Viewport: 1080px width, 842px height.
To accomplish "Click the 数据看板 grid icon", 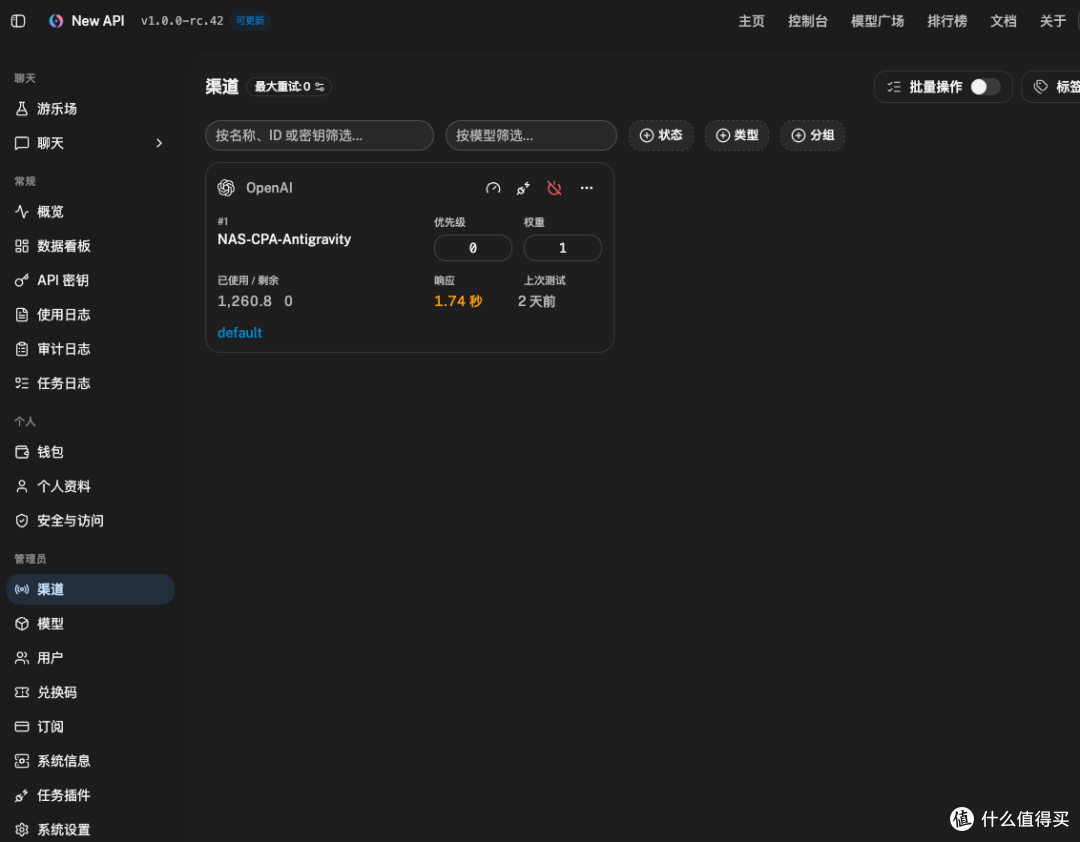I will coord(22,246).
